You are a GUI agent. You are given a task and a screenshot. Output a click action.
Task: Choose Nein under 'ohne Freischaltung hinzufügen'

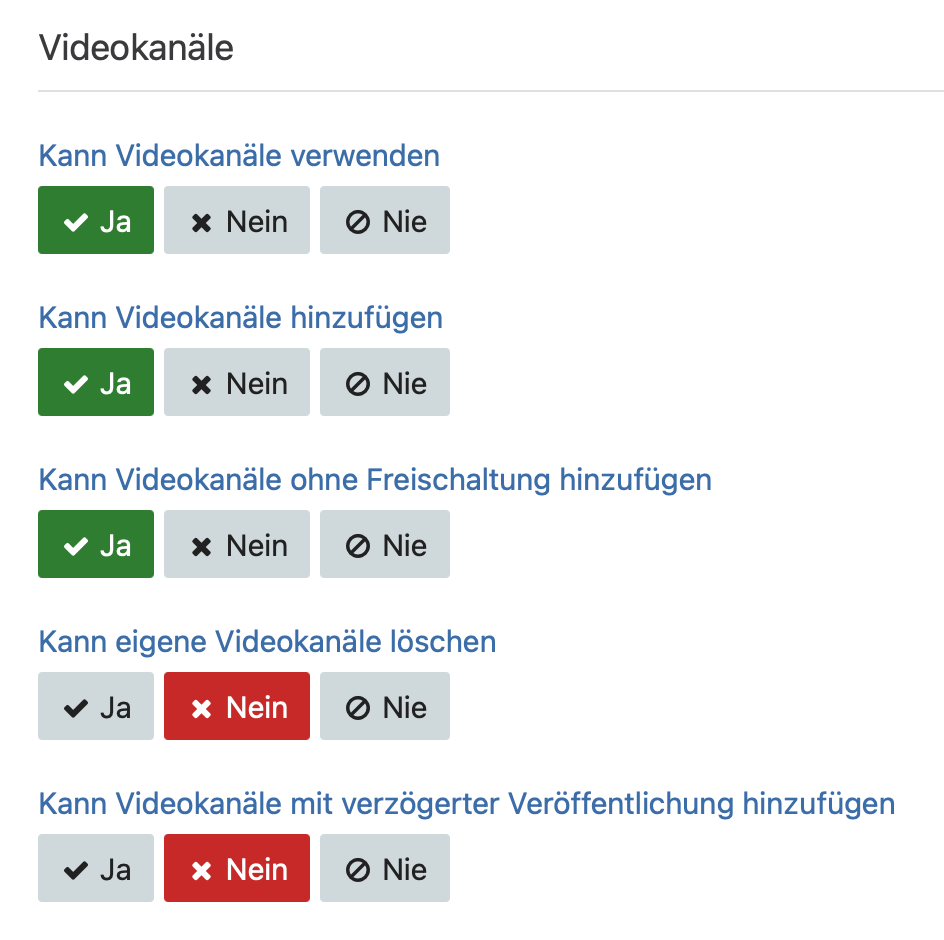tap(237, 544)
